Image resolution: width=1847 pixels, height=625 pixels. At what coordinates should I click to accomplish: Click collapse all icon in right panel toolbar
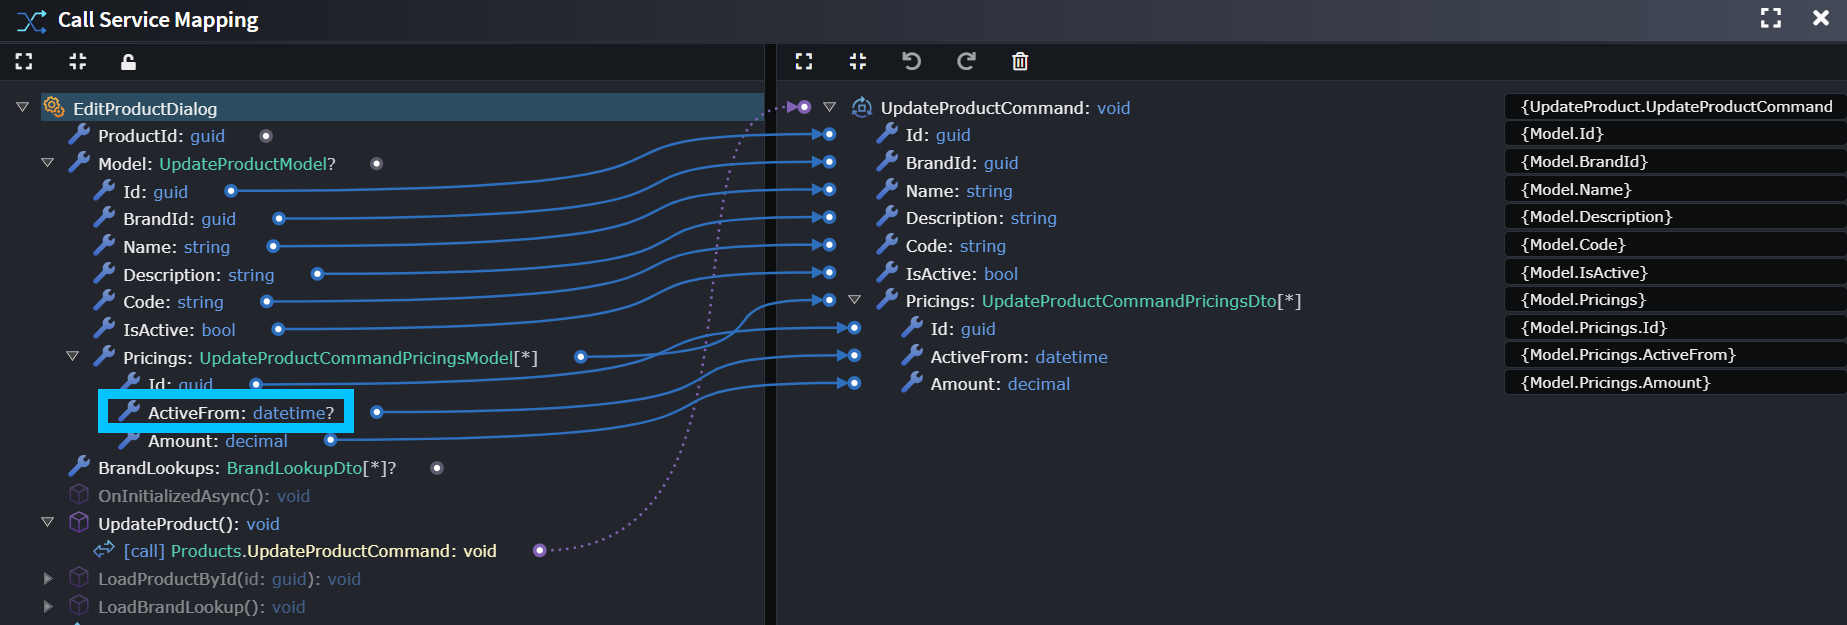(857, 62)
